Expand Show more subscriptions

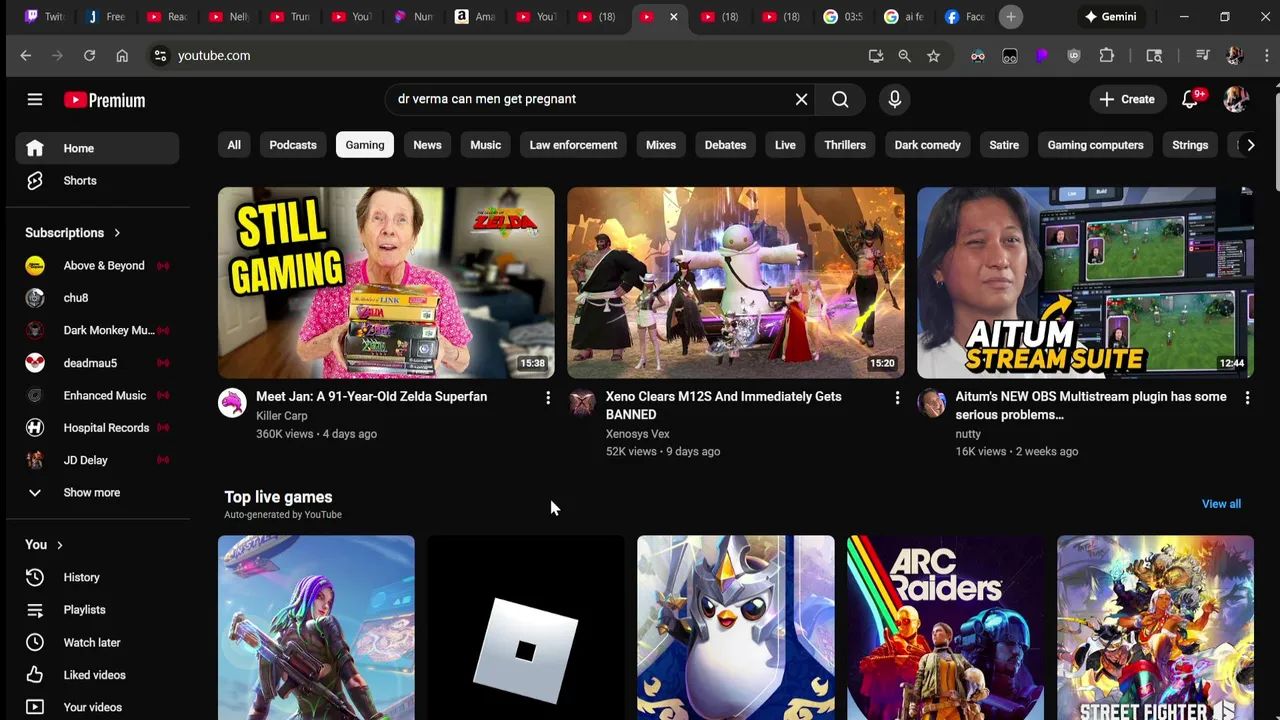point(98,492)
